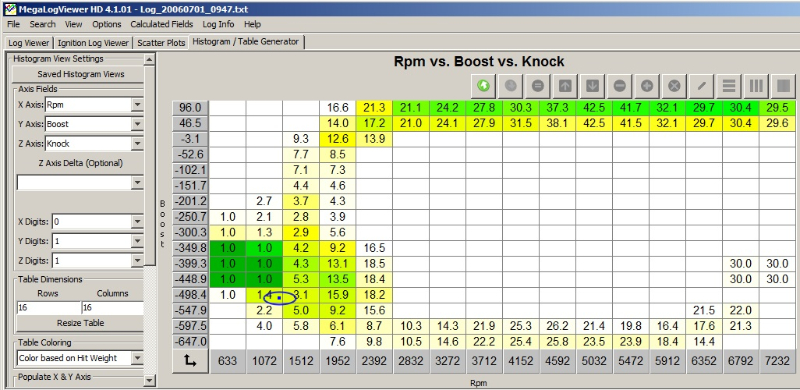
Task: Open the Z Axis Knock dropdown
Action: [x=137, y=144]
